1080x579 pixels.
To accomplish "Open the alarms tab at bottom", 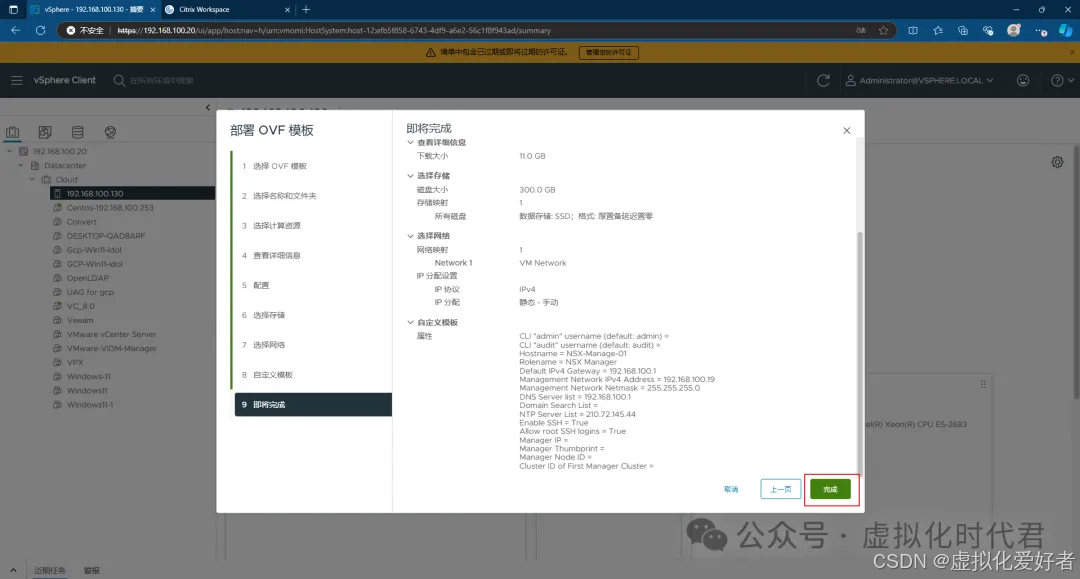I will [x=92, y=570].
